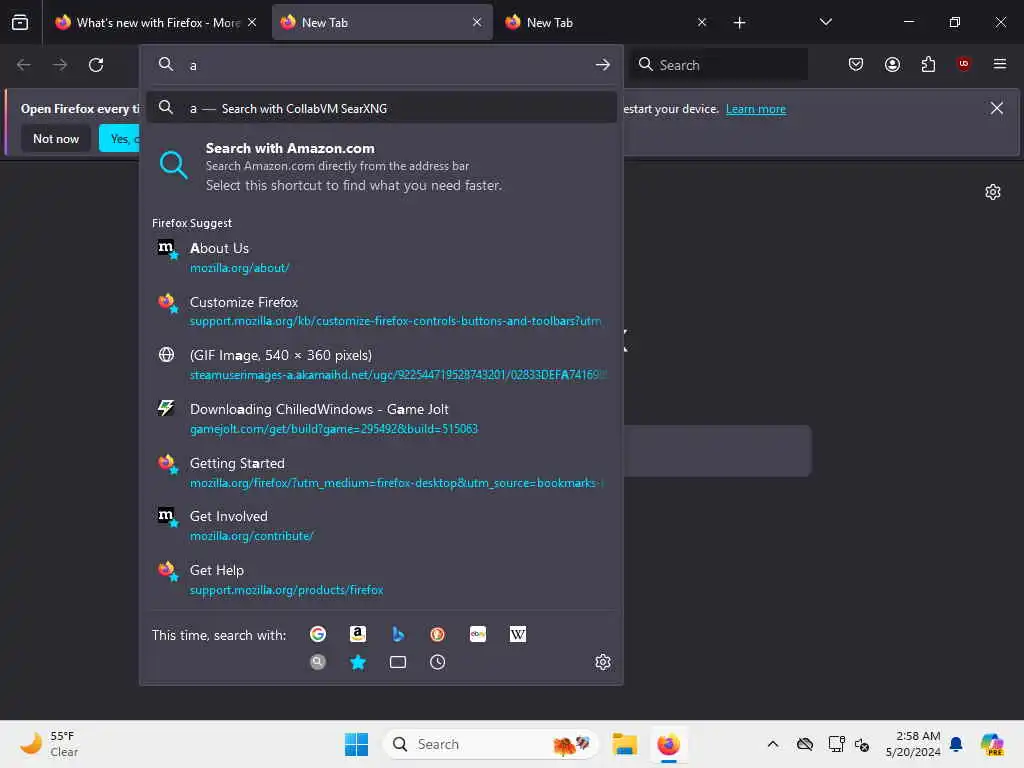The height and width of the screenshot is (768, 1024).
Task: Personalize New Tab gear icon
Action: (993, 192)
